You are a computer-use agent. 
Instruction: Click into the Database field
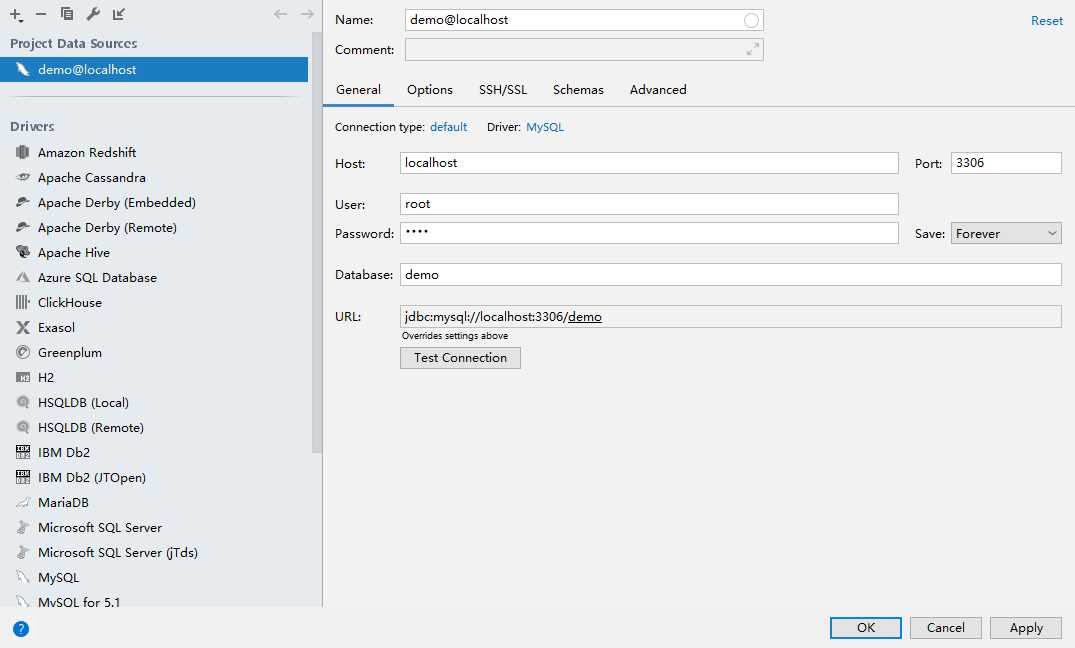(x=731, y=274)
